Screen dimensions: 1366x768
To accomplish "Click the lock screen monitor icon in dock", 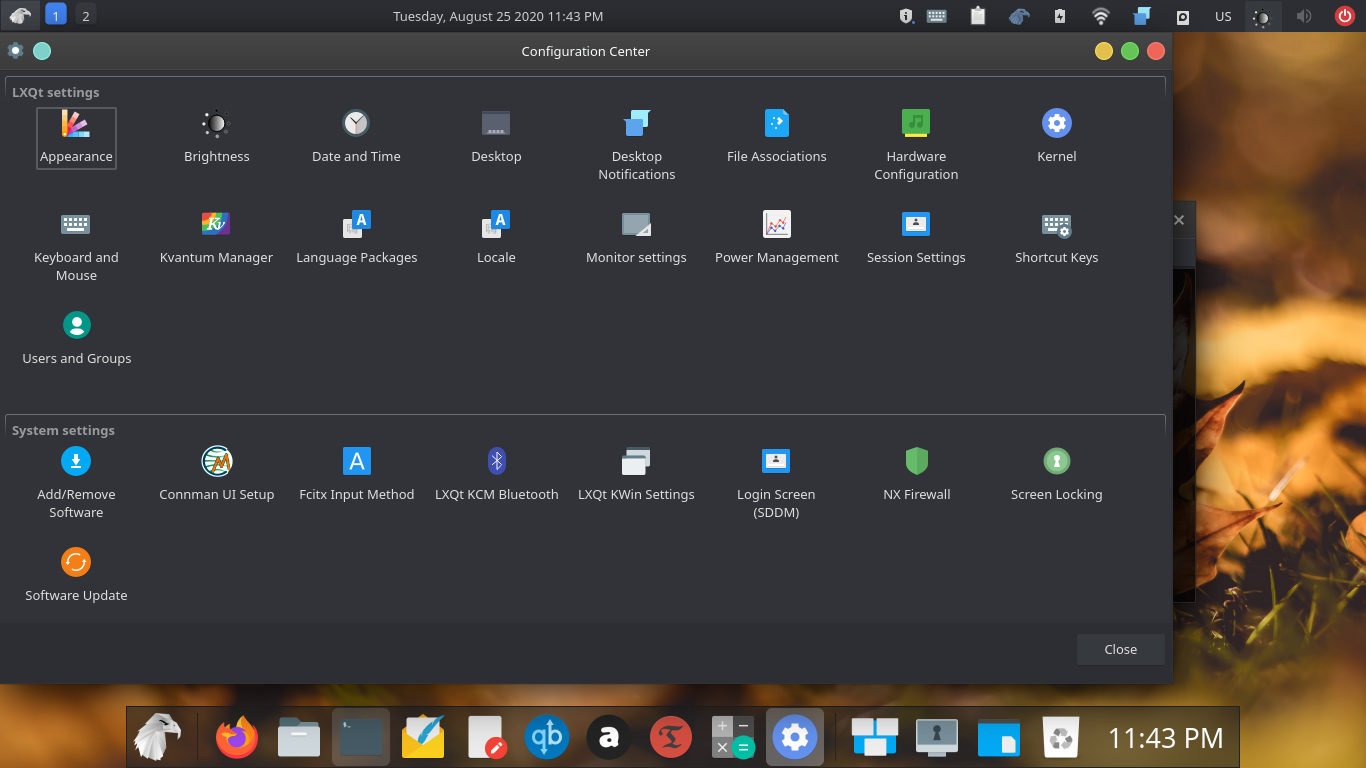I will click(937, 738).
